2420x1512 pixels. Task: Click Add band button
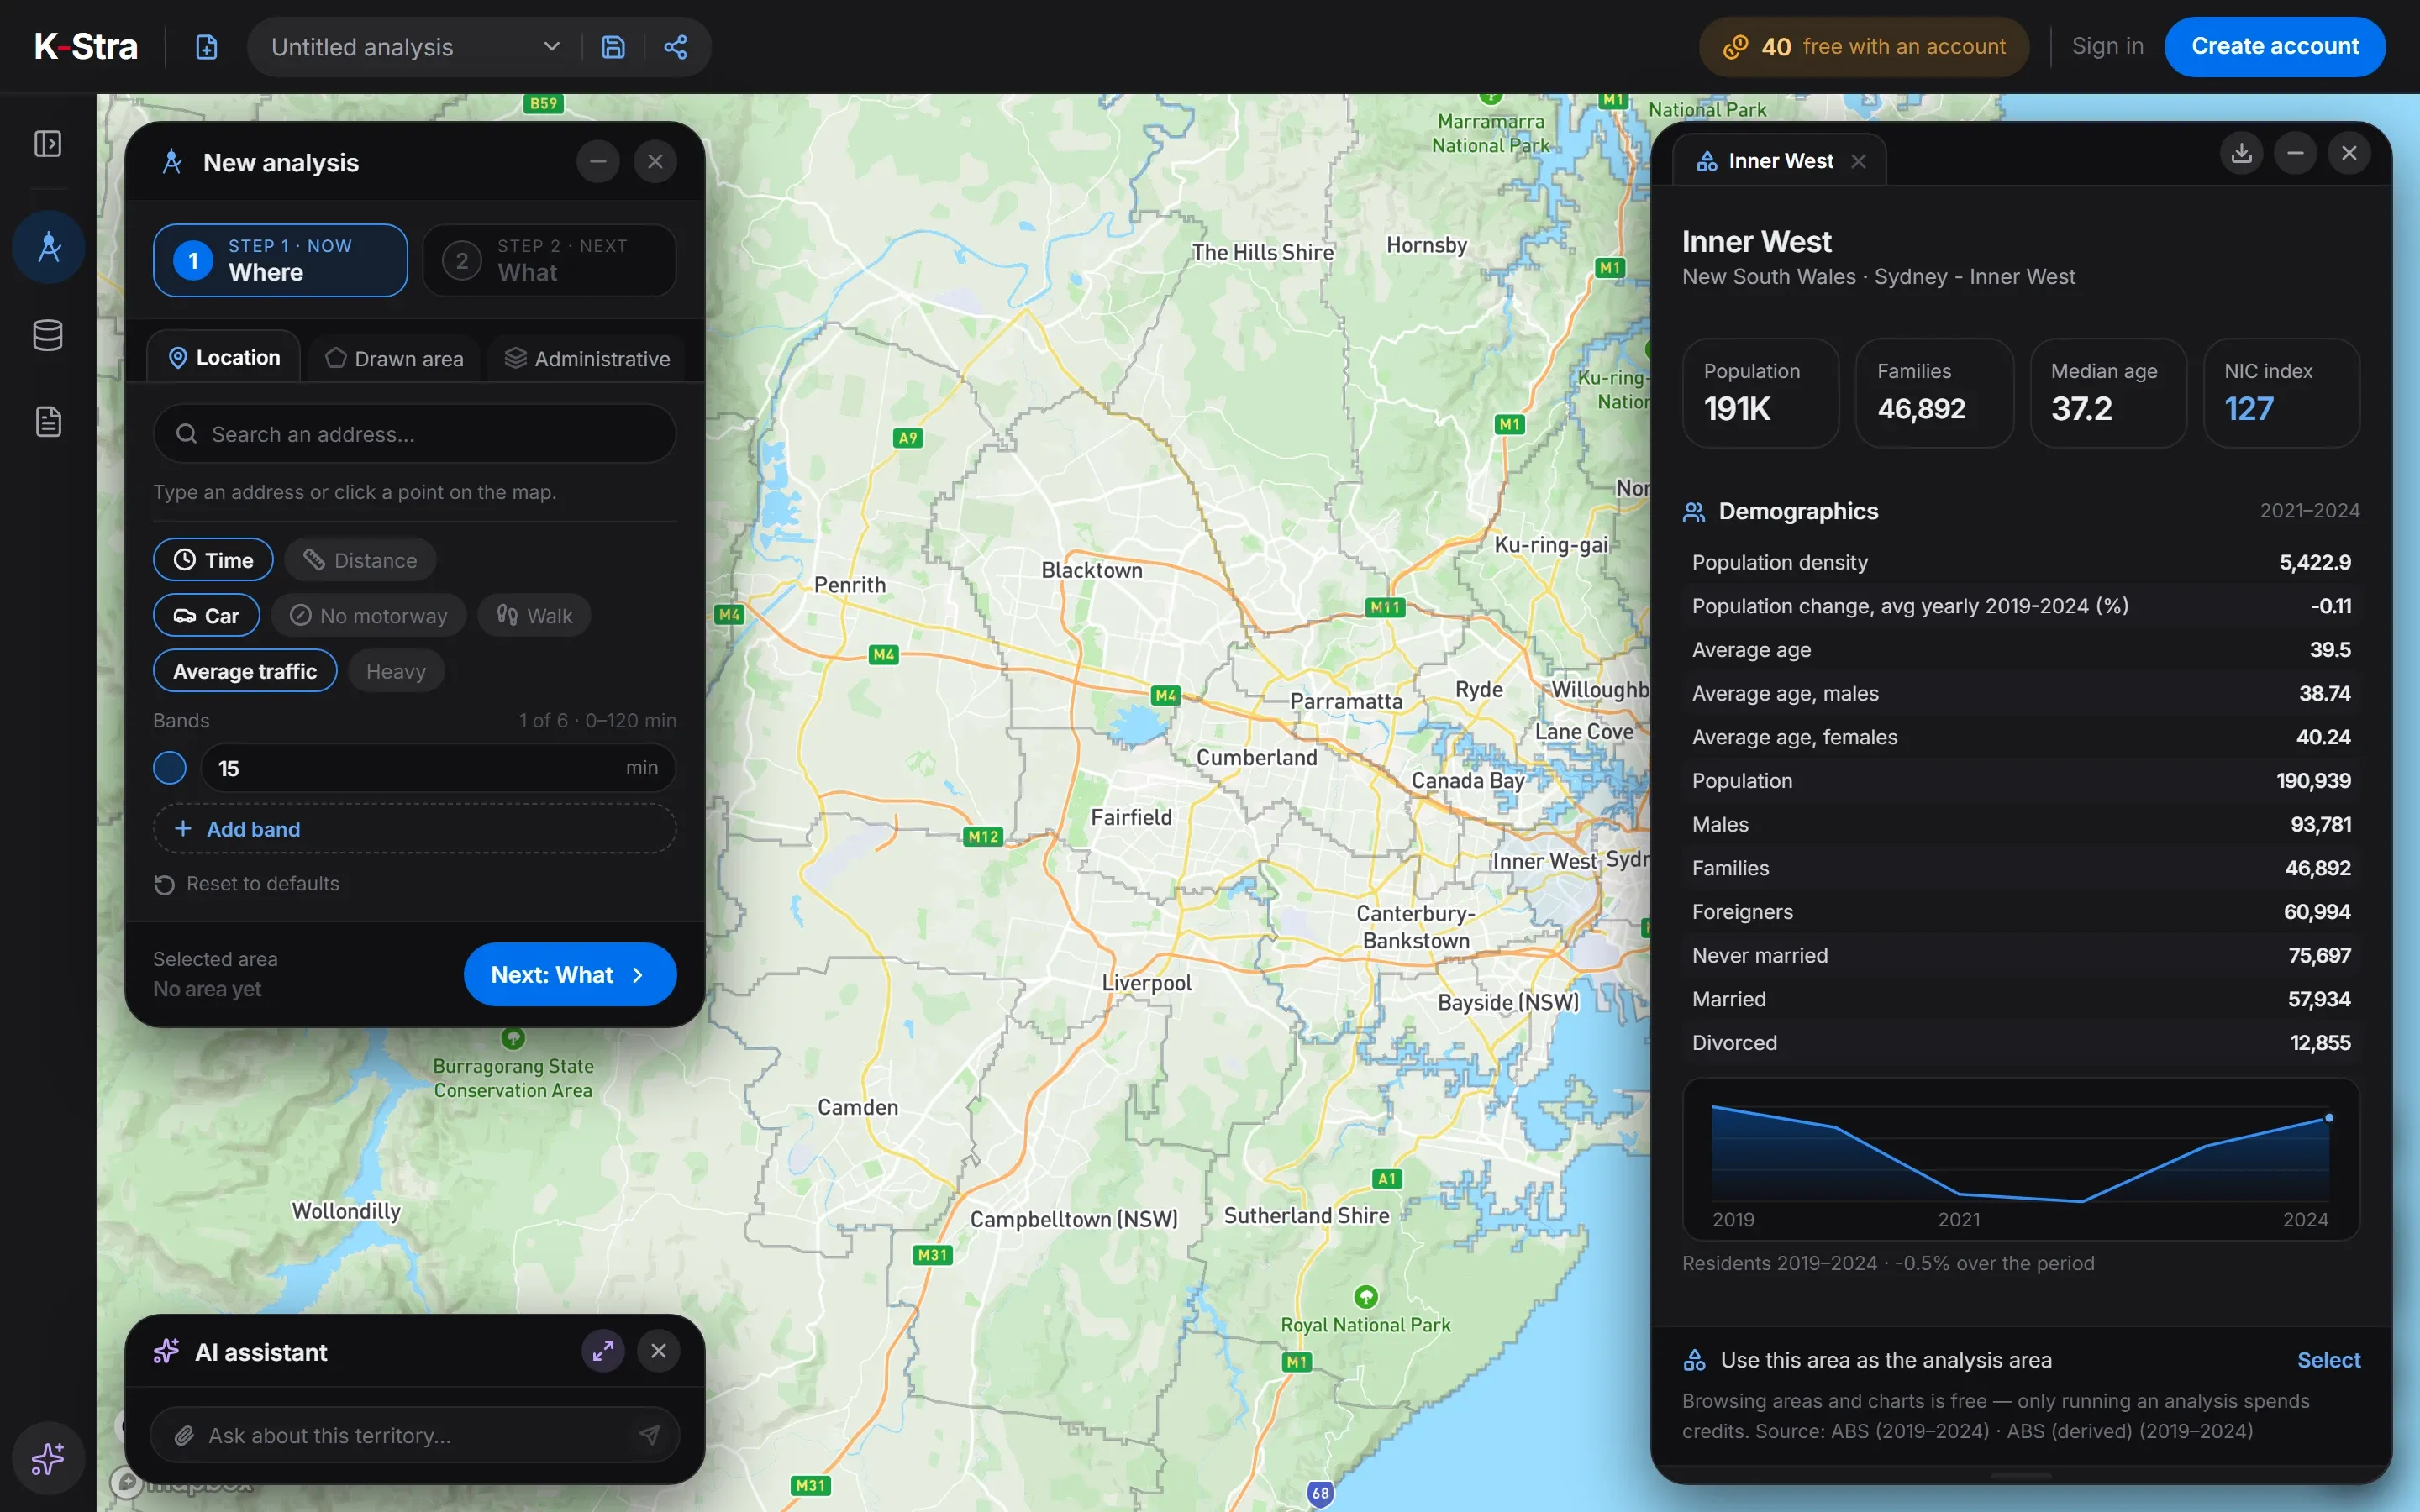(x=415, y=829)
